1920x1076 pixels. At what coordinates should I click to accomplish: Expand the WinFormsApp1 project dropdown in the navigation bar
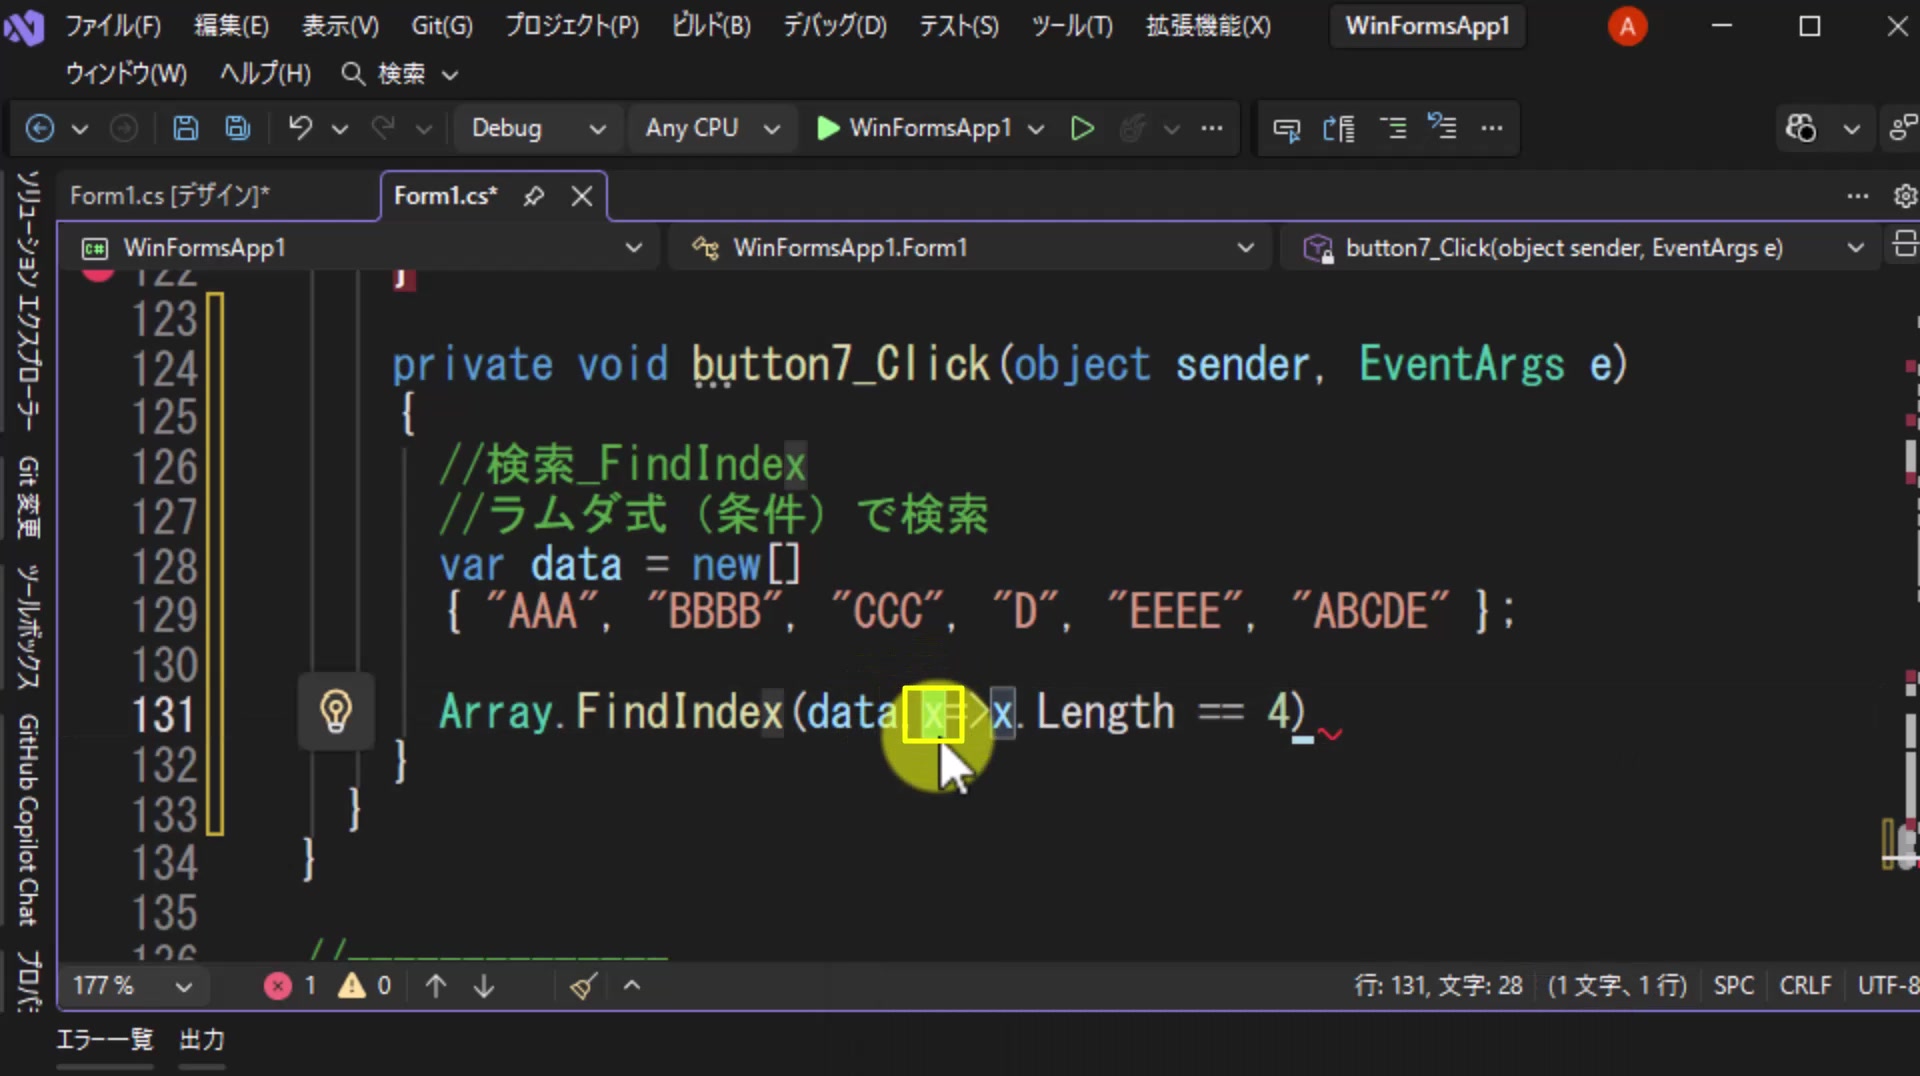pyautogui.click(x=362, y=248)
